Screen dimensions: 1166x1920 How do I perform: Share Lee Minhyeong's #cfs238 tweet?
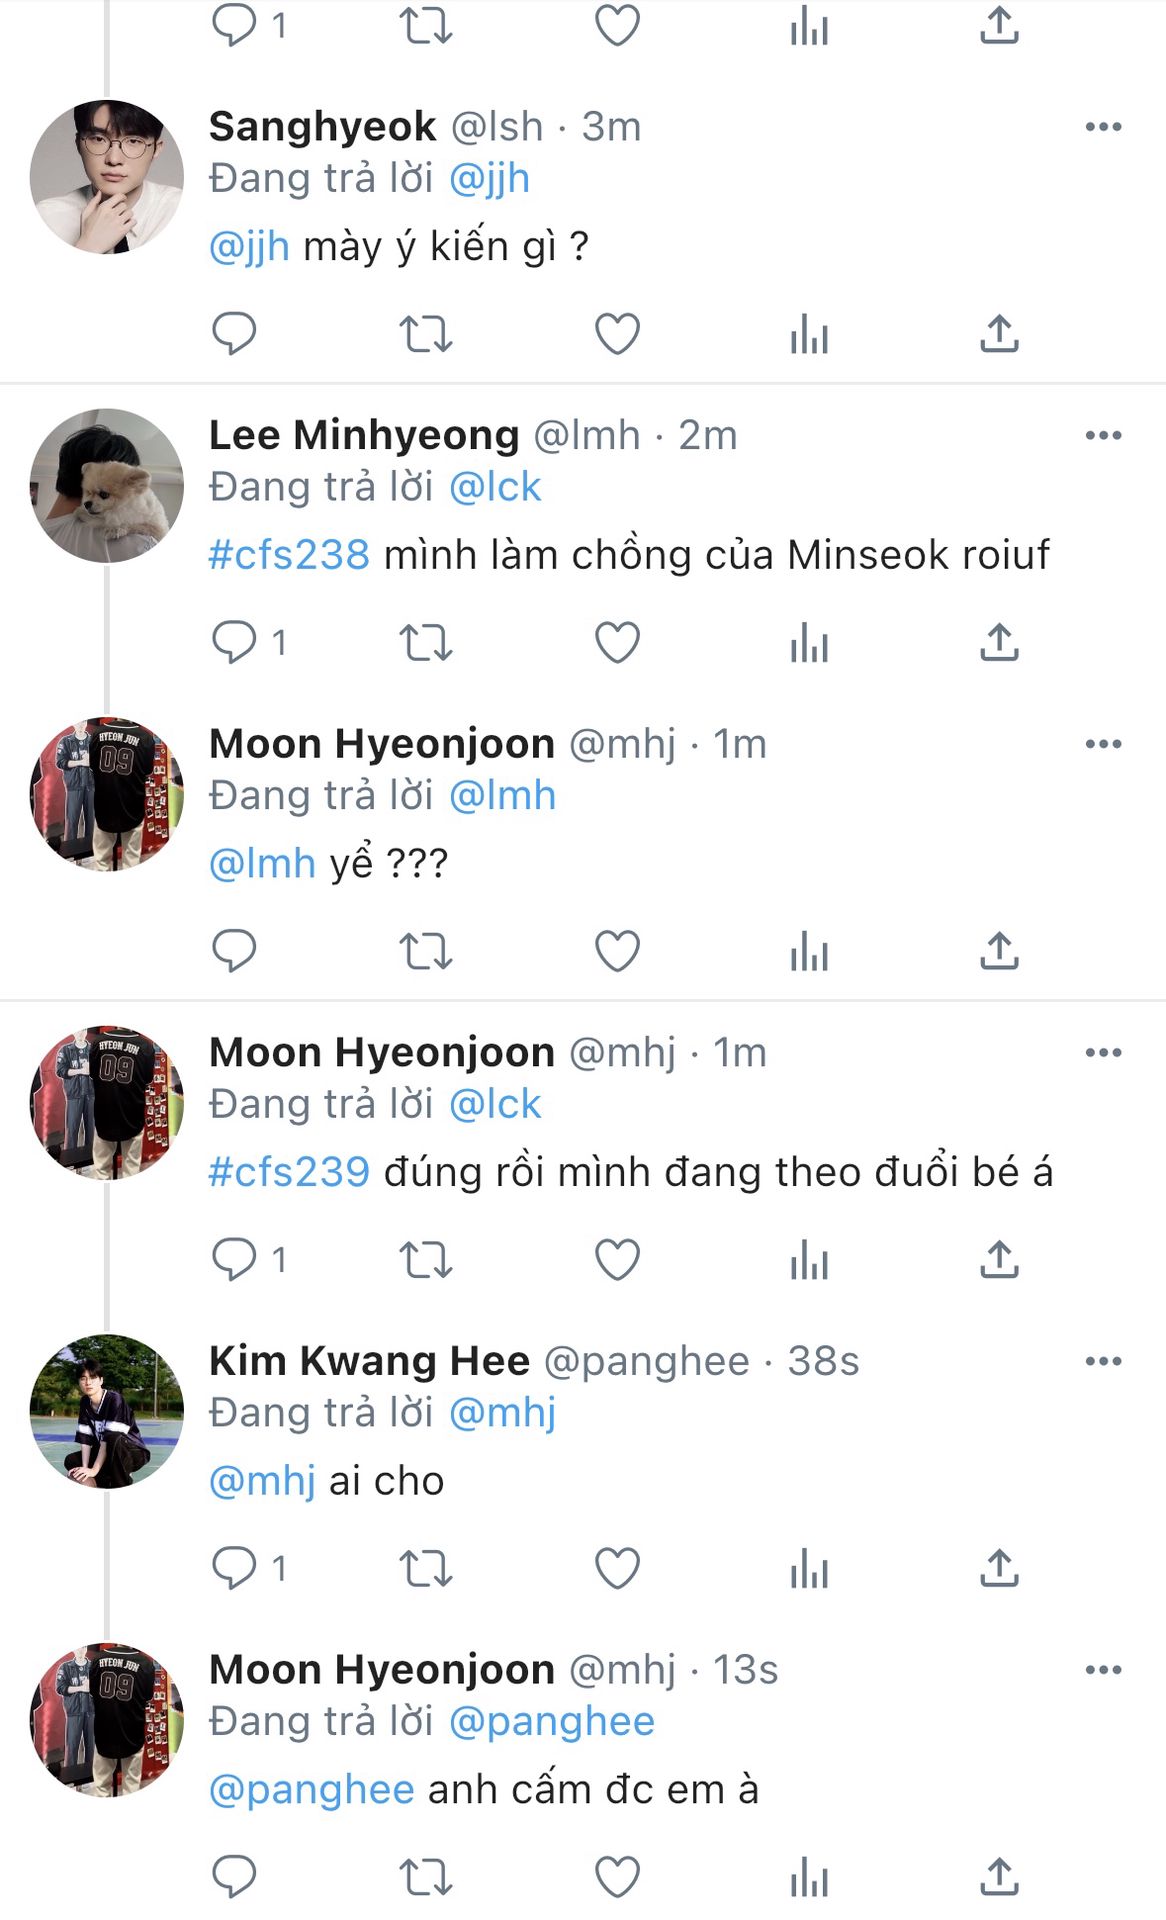998,642
